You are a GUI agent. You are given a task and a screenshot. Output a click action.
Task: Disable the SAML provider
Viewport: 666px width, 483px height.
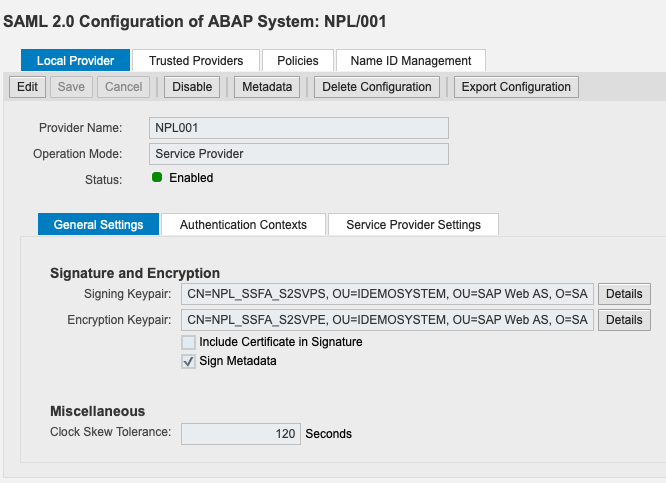click(192, 87)
